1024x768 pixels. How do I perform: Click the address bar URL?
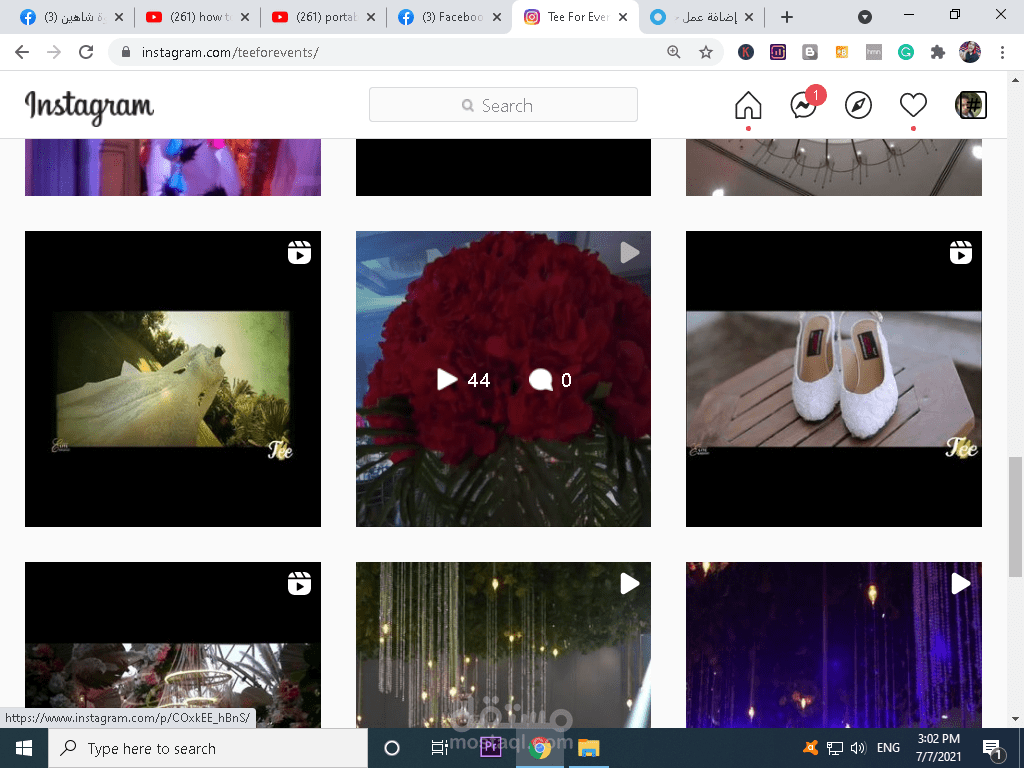point(230,52)
